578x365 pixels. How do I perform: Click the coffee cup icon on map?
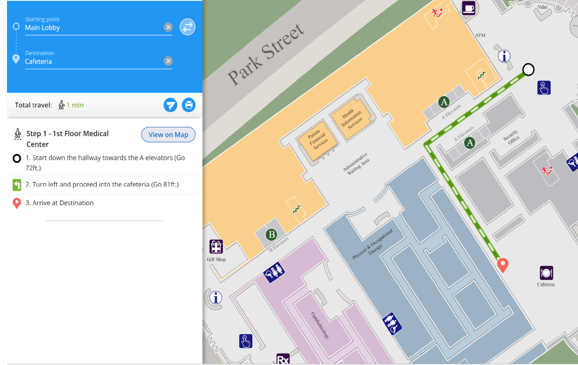pos(469,7)
